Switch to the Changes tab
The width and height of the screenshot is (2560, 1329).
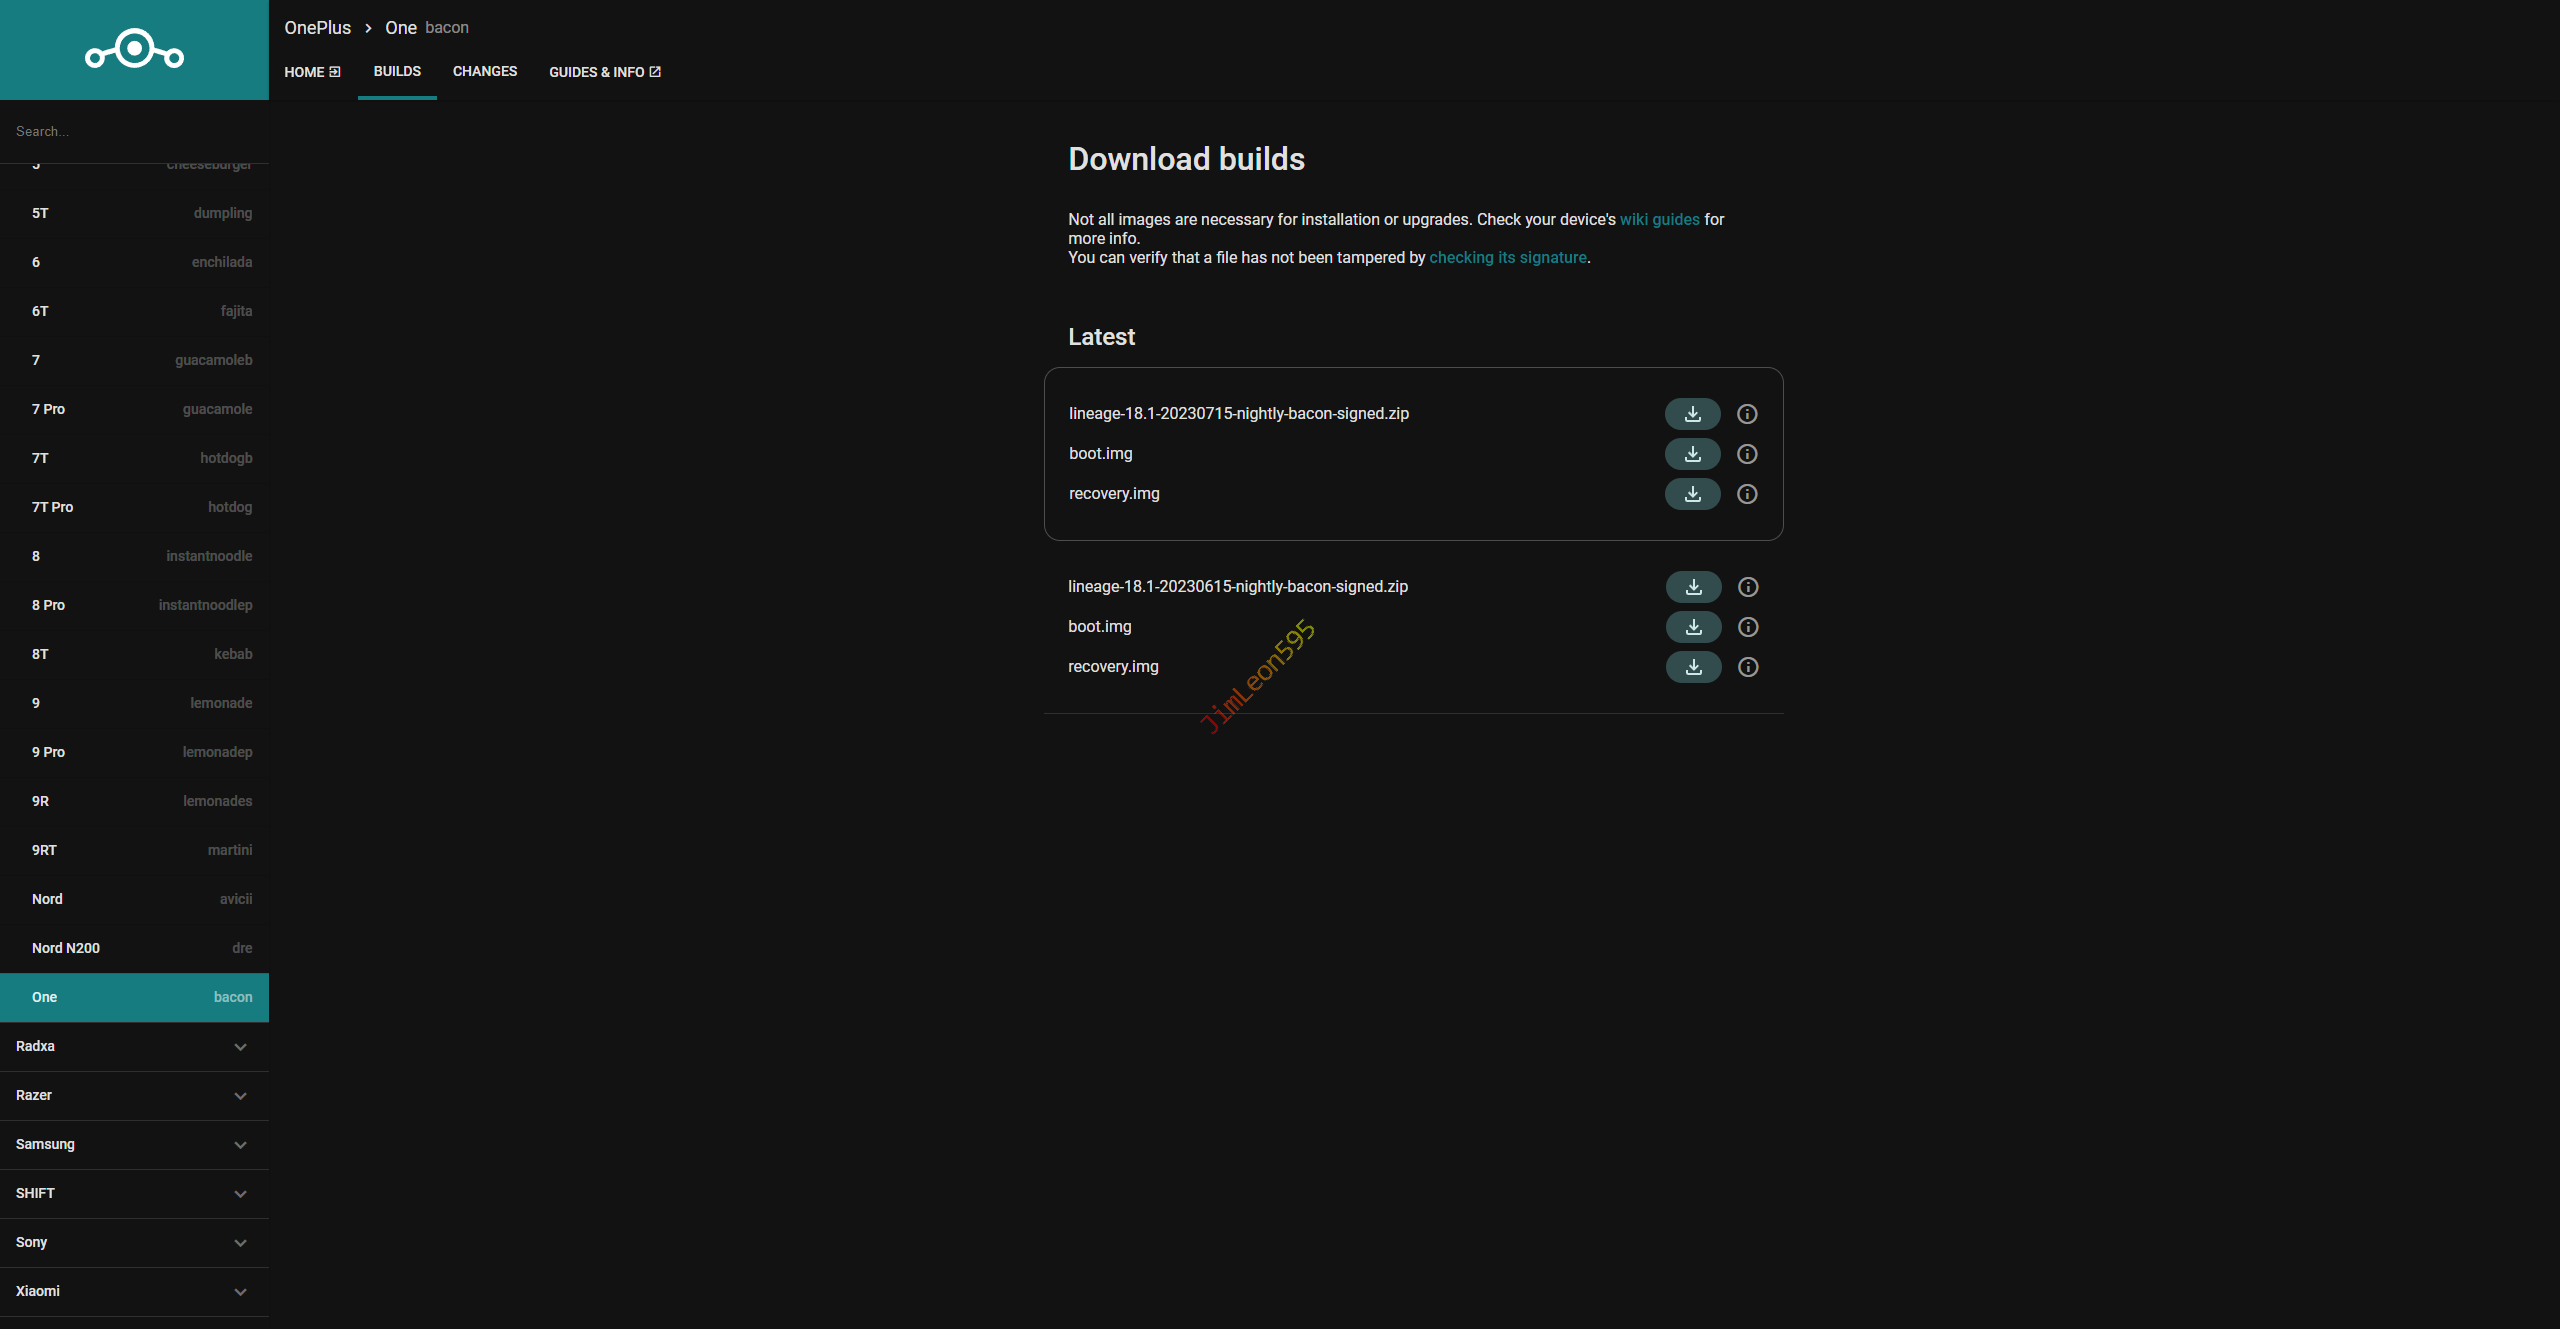coord(484,71)
